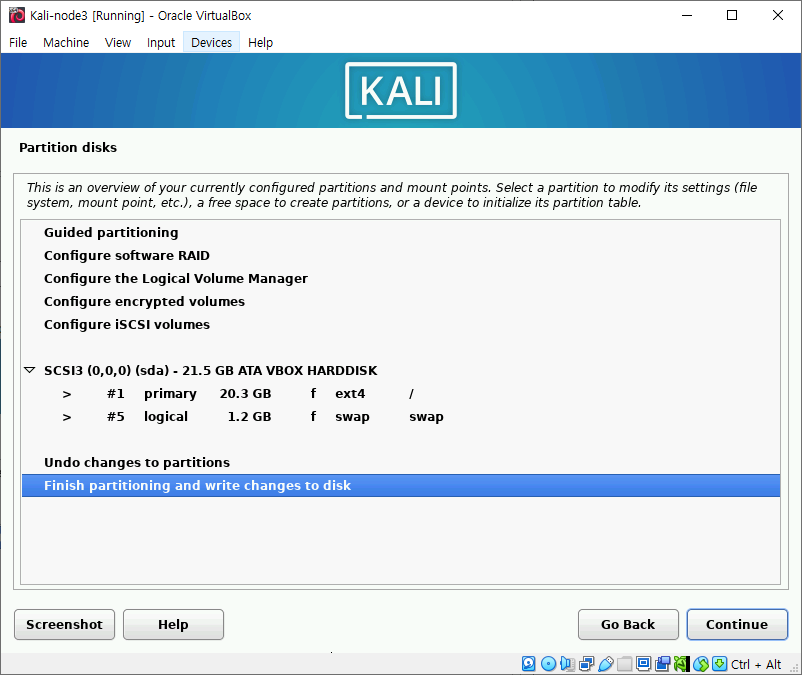The height and width of the screenshot is (675, 802).
Task: Click the ext4 filesystem label
Action: 350,393
